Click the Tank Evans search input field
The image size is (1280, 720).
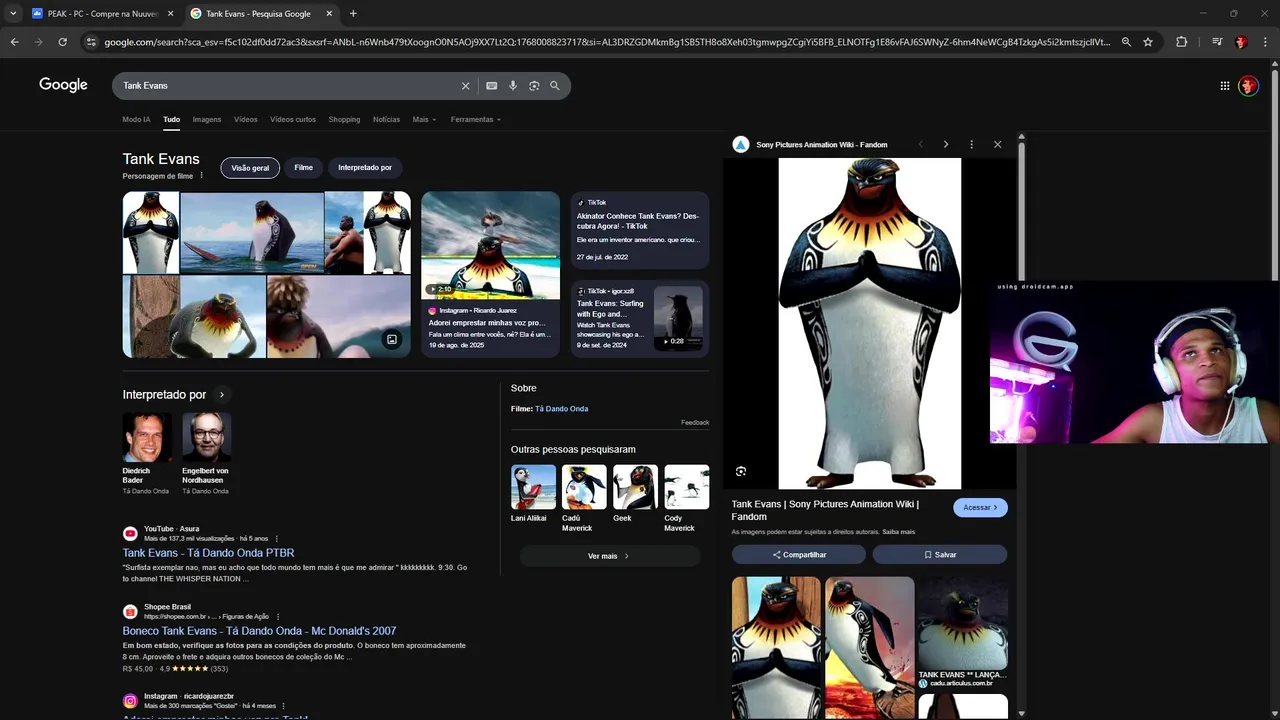pyautogui.click(x=285, y=86)
